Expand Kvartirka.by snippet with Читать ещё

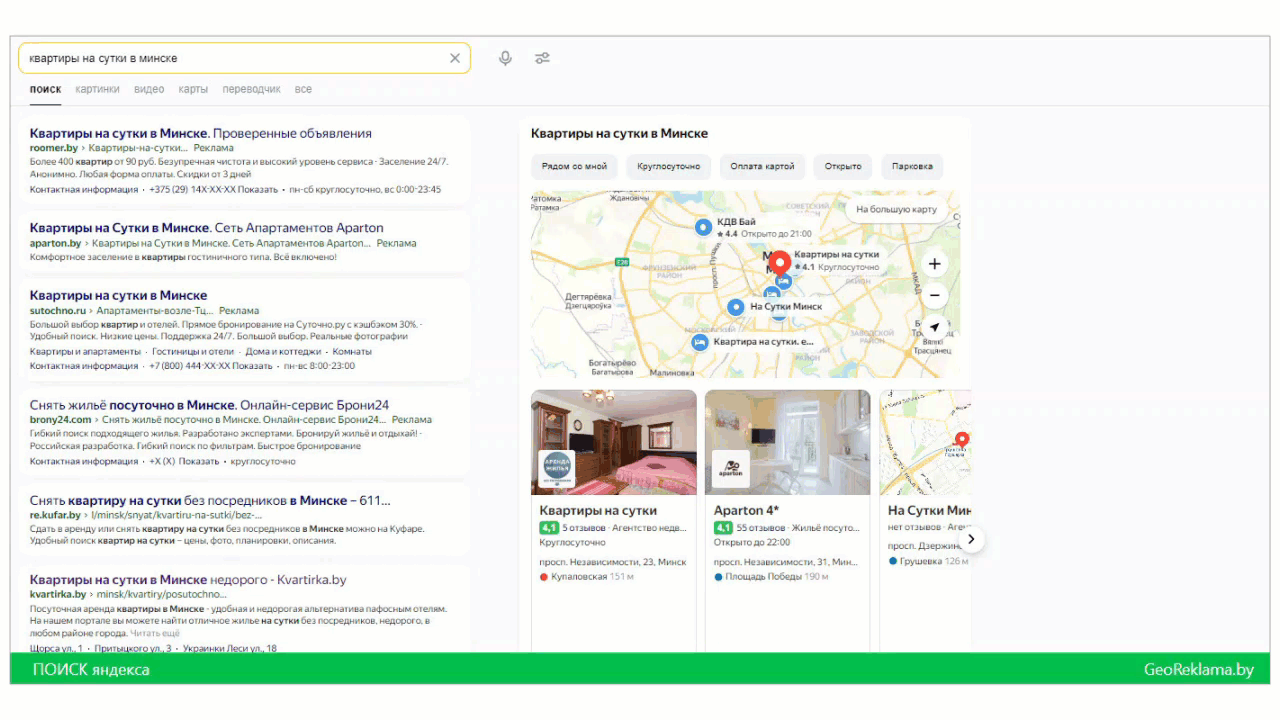[x=155, y=633]
